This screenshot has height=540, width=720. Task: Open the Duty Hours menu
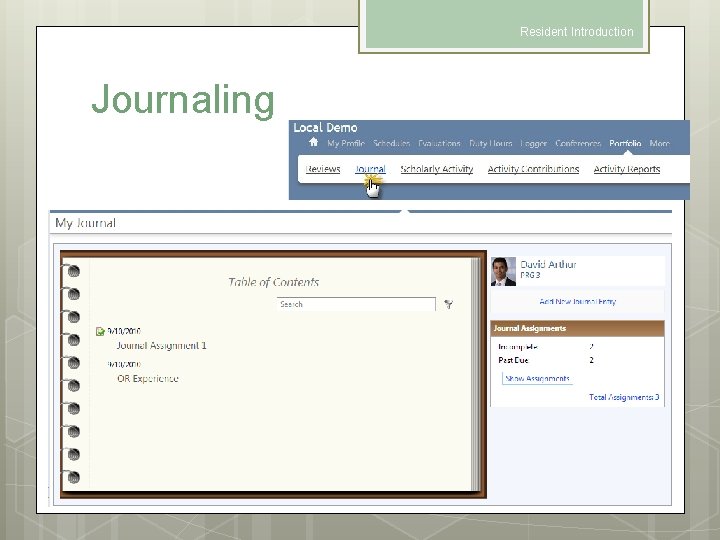[490, 143]
